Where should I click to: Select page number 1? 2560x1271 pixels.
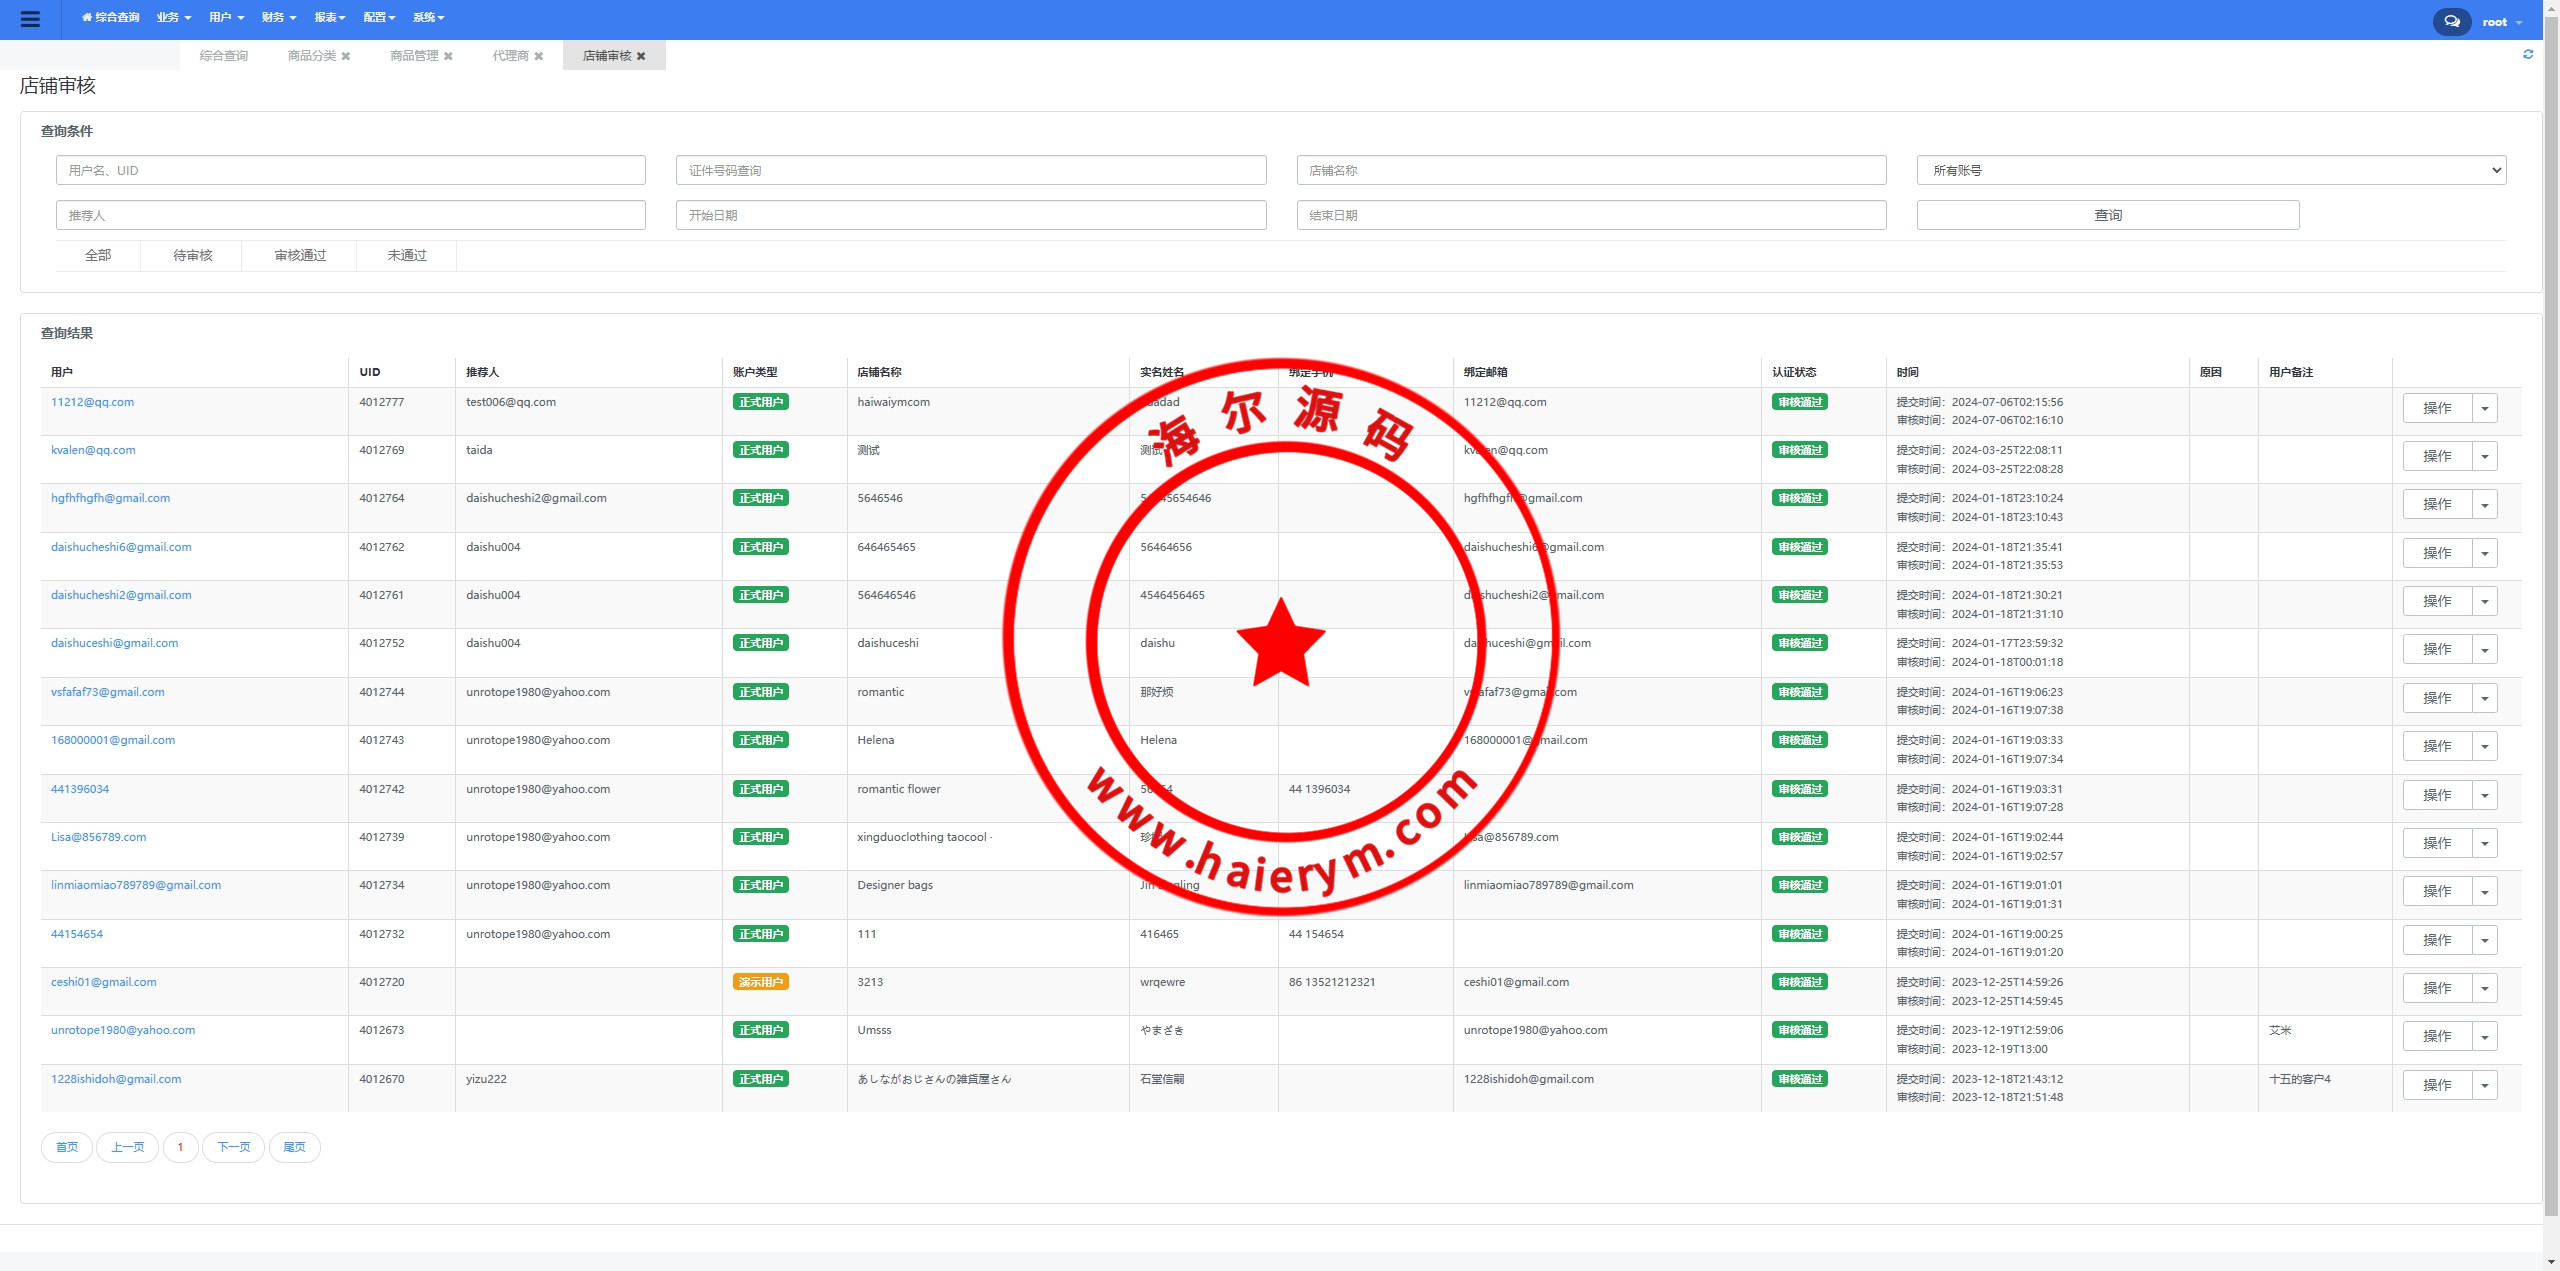click(180, 1147)
